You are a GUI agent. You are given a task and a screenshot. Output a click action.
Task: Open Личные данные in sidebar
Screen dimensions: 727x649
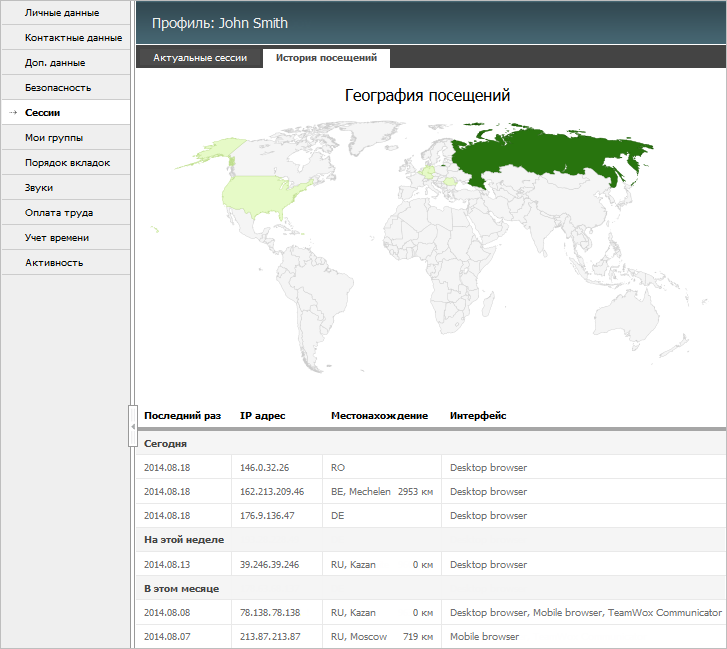(x=66, y=13)
